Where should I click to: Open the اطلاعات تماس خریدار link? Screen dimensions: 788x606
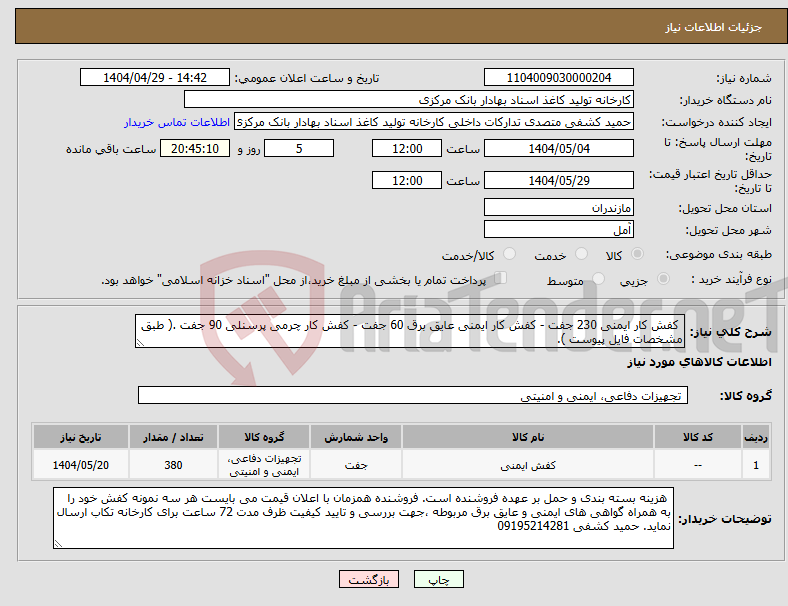pos(177,122)
